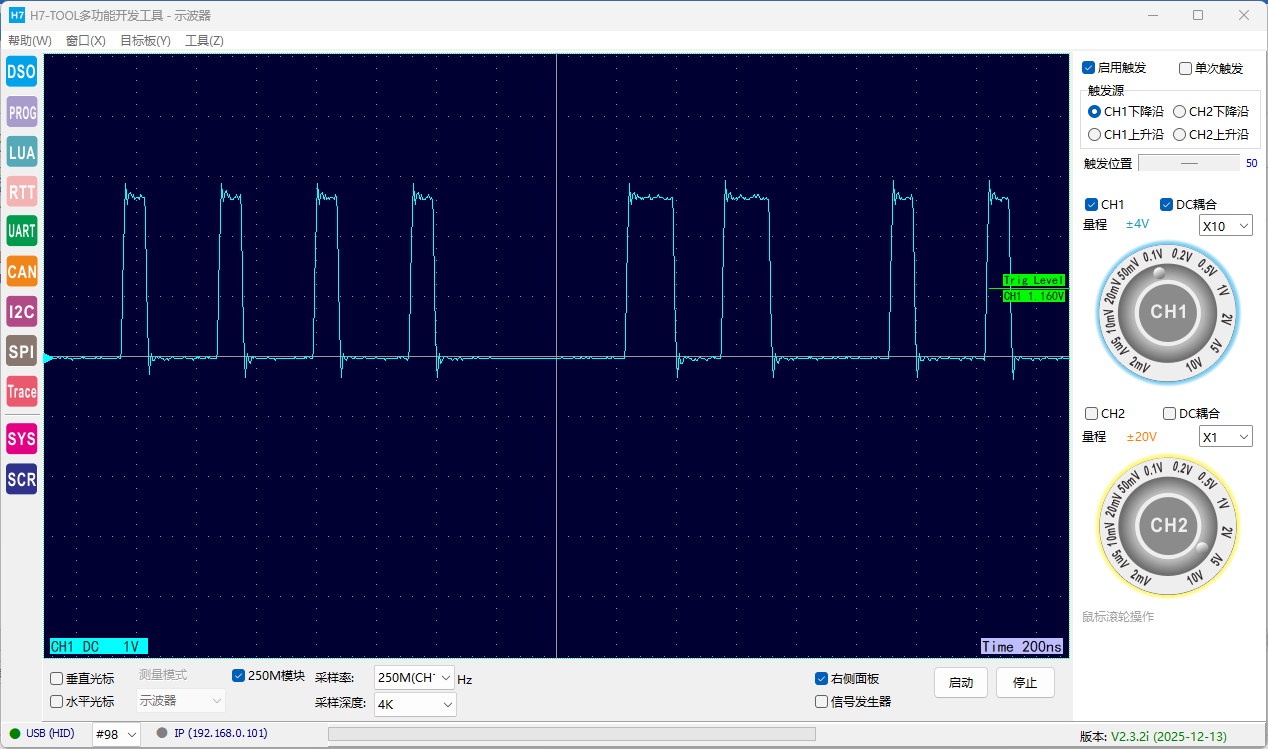Open the UART serial tool
Image resolution: width=1268 pixels, height=749 pixels.
pyautogui.click(x=22, y=231)
